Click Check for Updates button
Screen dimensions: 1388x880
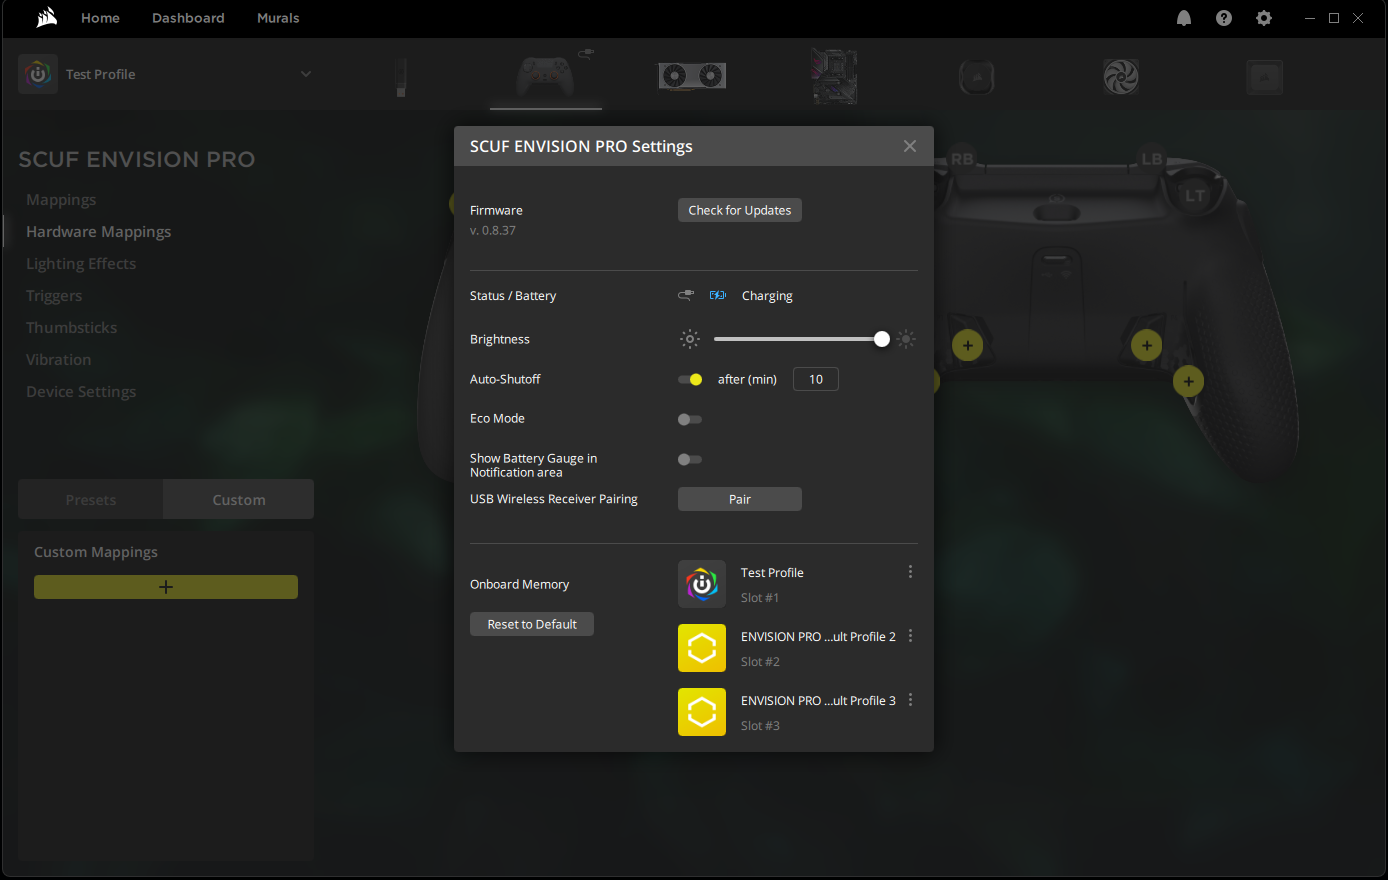(x=740, y=210)
